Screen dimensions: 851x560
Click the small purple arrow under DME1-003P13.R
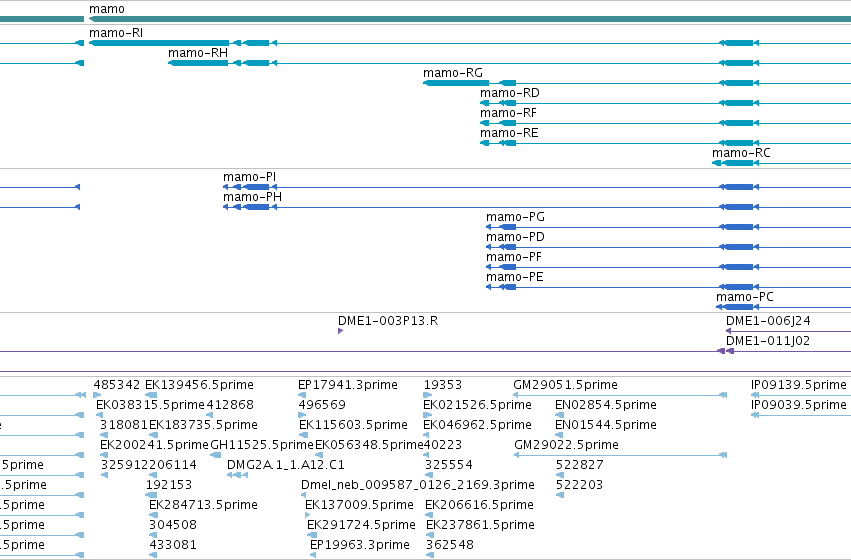340,331
